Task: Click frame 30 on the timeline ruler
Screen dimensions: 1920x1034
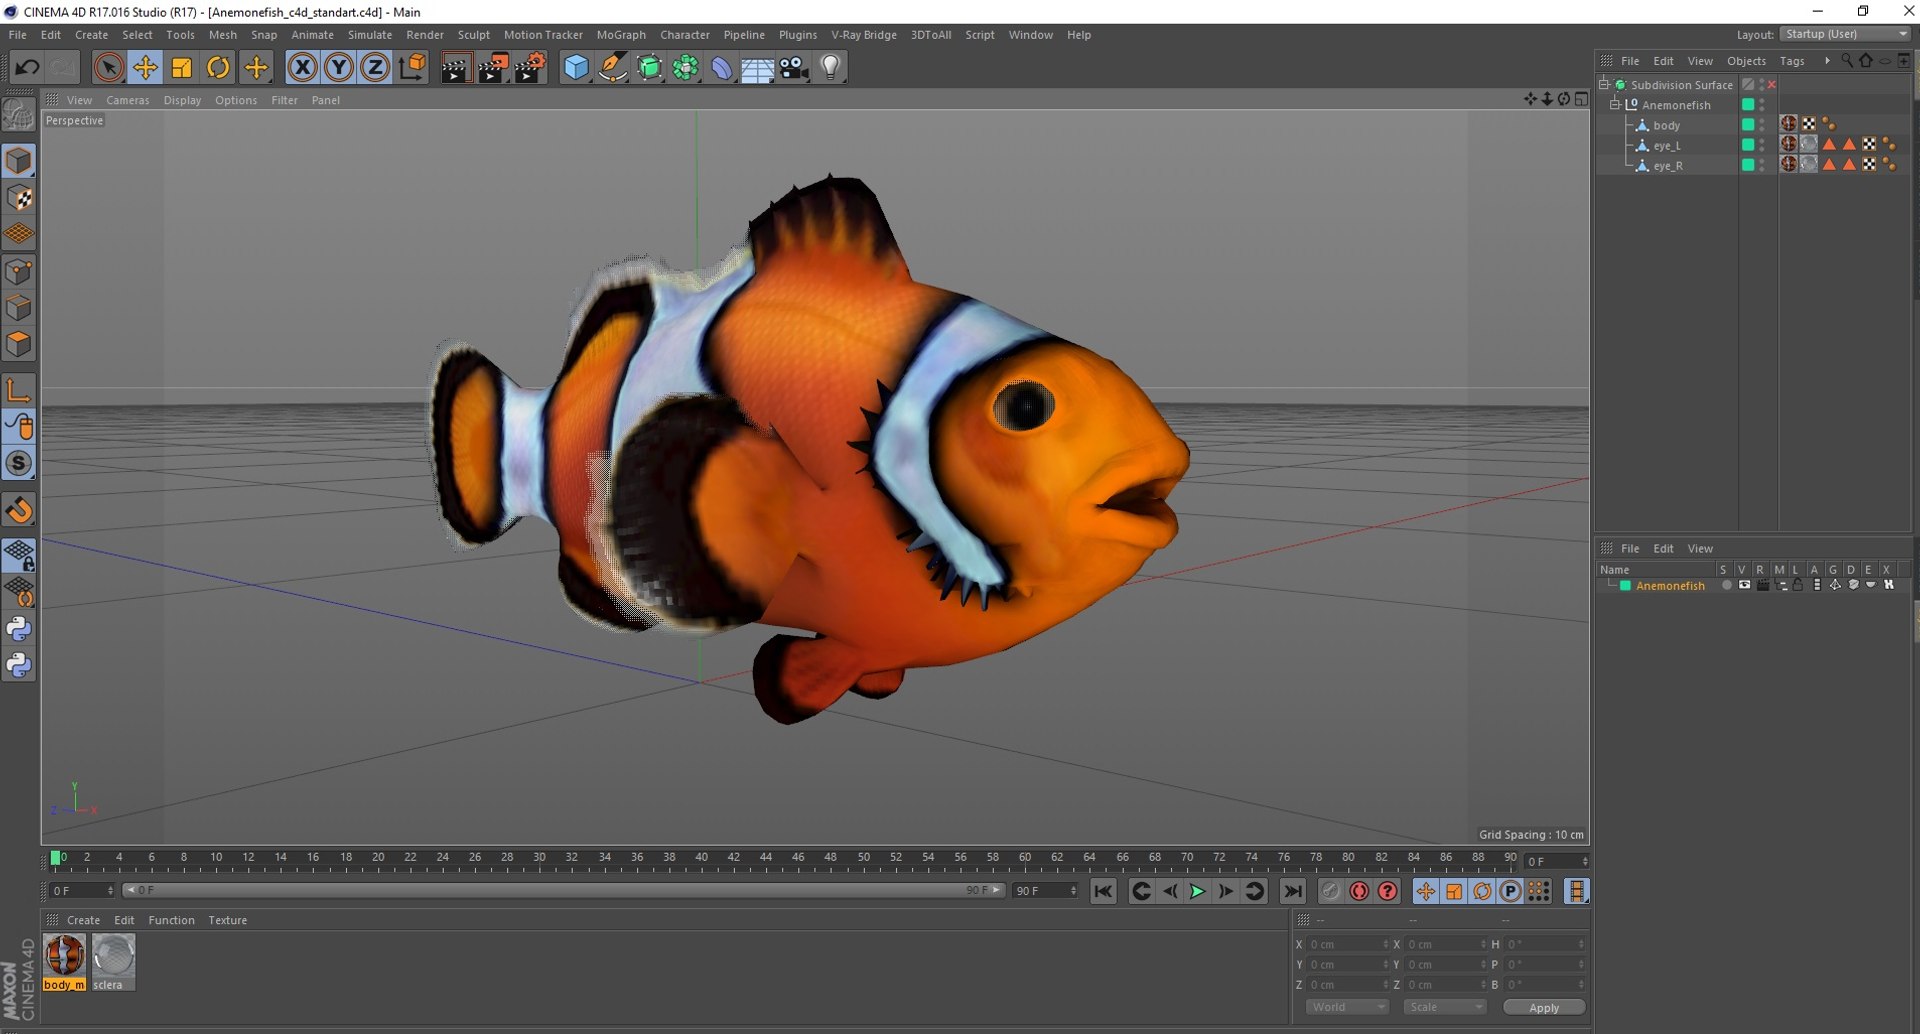Action: pyautogui.click(x=540, y=858)
